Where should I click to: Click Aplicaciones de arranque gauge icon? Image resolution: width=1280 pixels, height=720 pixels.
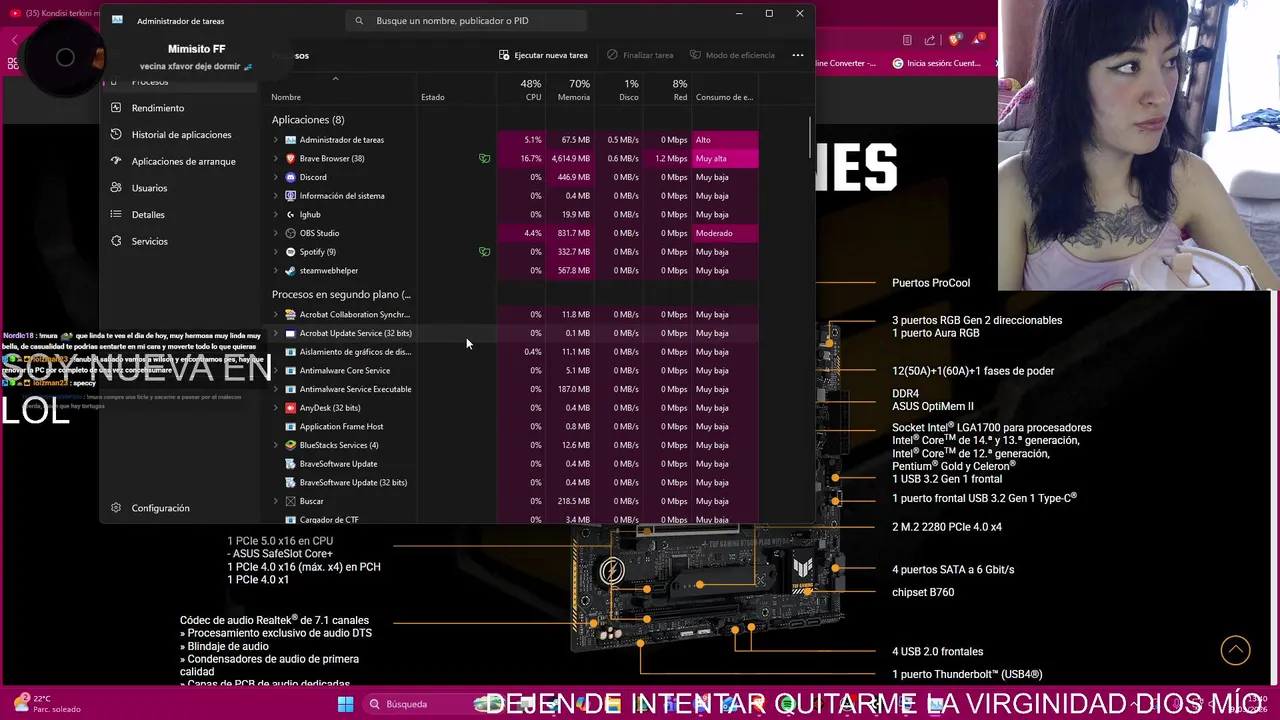pyautogui.click(x=116, y=161)
